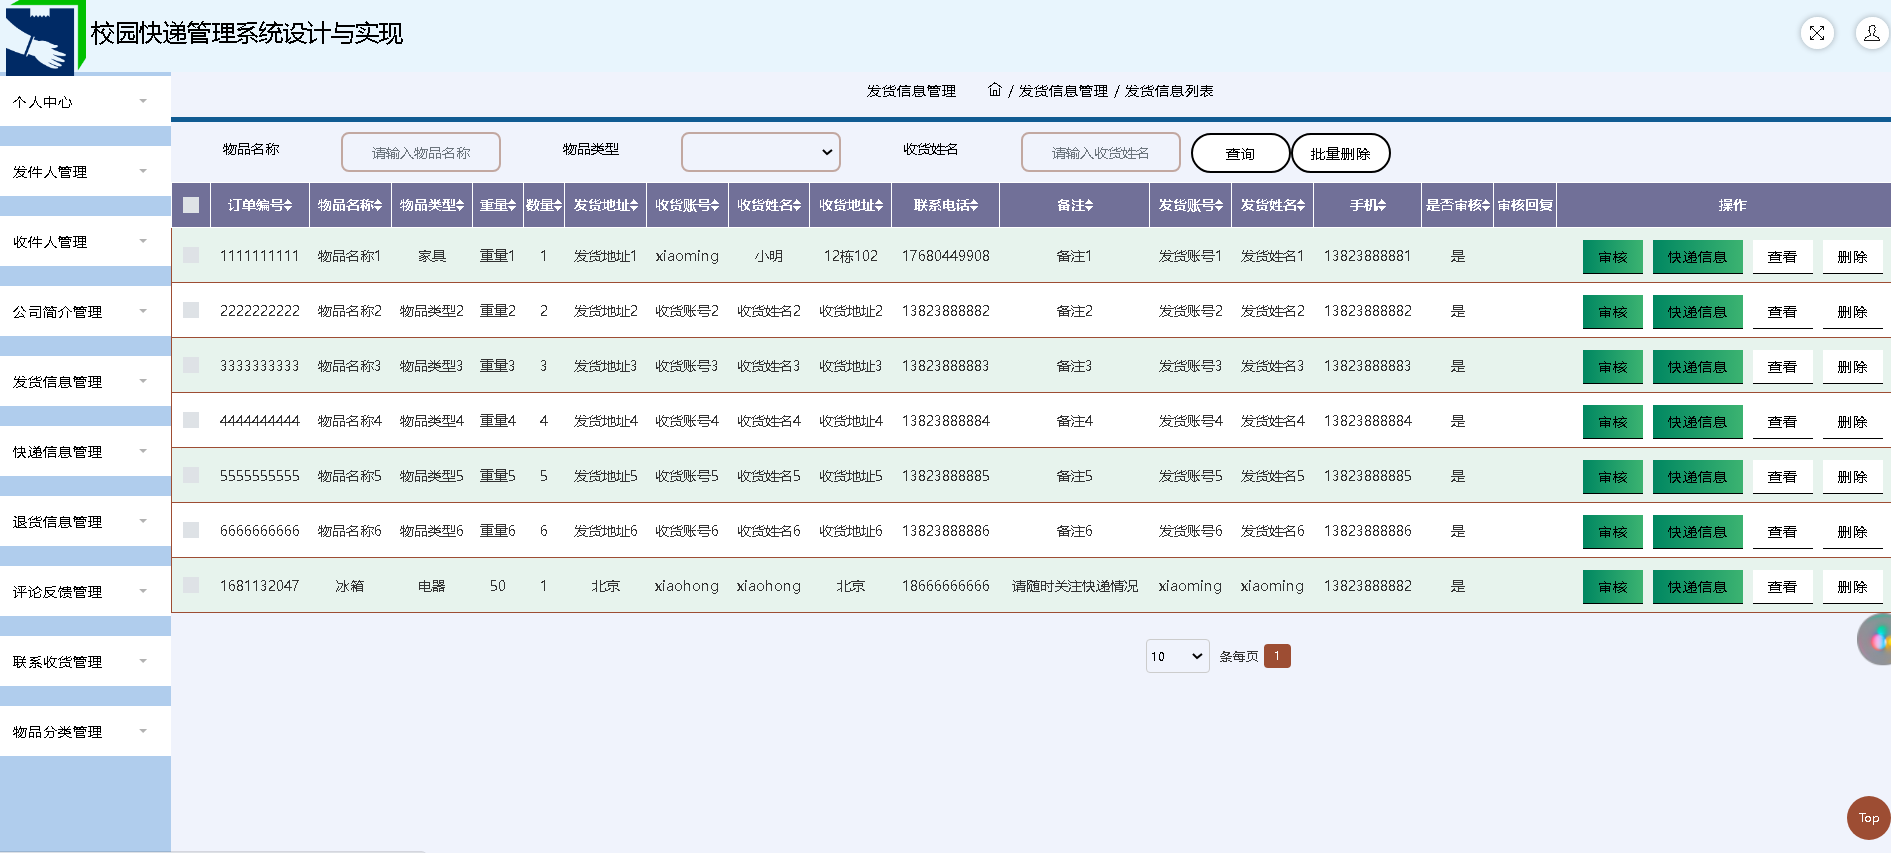This screenshot has height=853, width=1891.
Task: Open 快递信息 for order 2222222222
Action: tap(1697, 312)
